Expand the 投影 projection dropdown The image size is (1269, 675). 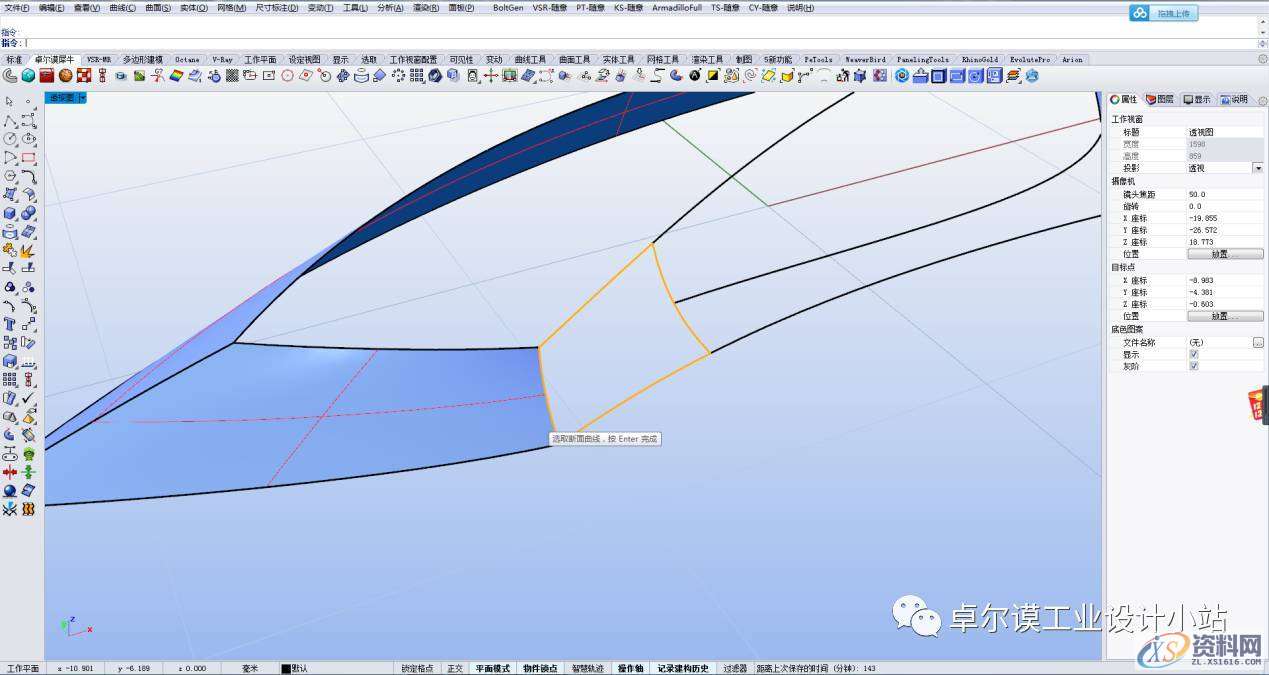[1257, 168]
